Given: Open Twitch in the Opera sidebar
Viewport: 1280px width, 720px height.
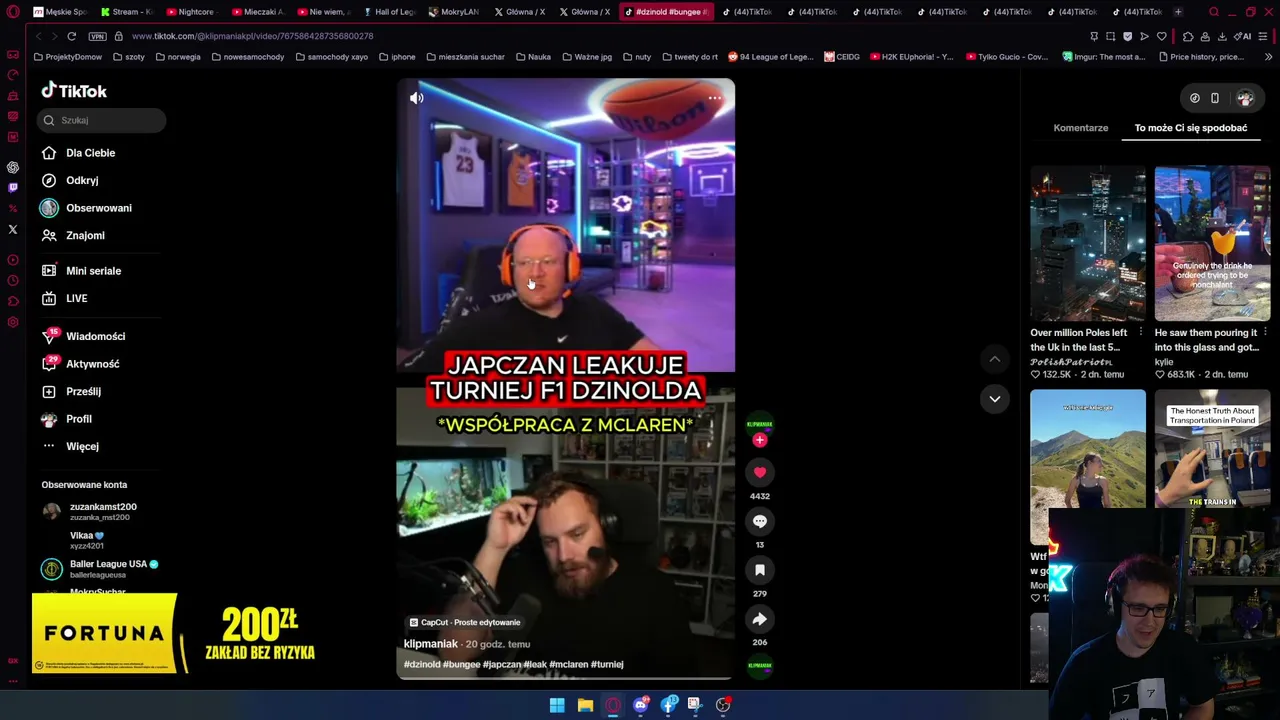Looking at the screenshot, I should coord(13,187).
